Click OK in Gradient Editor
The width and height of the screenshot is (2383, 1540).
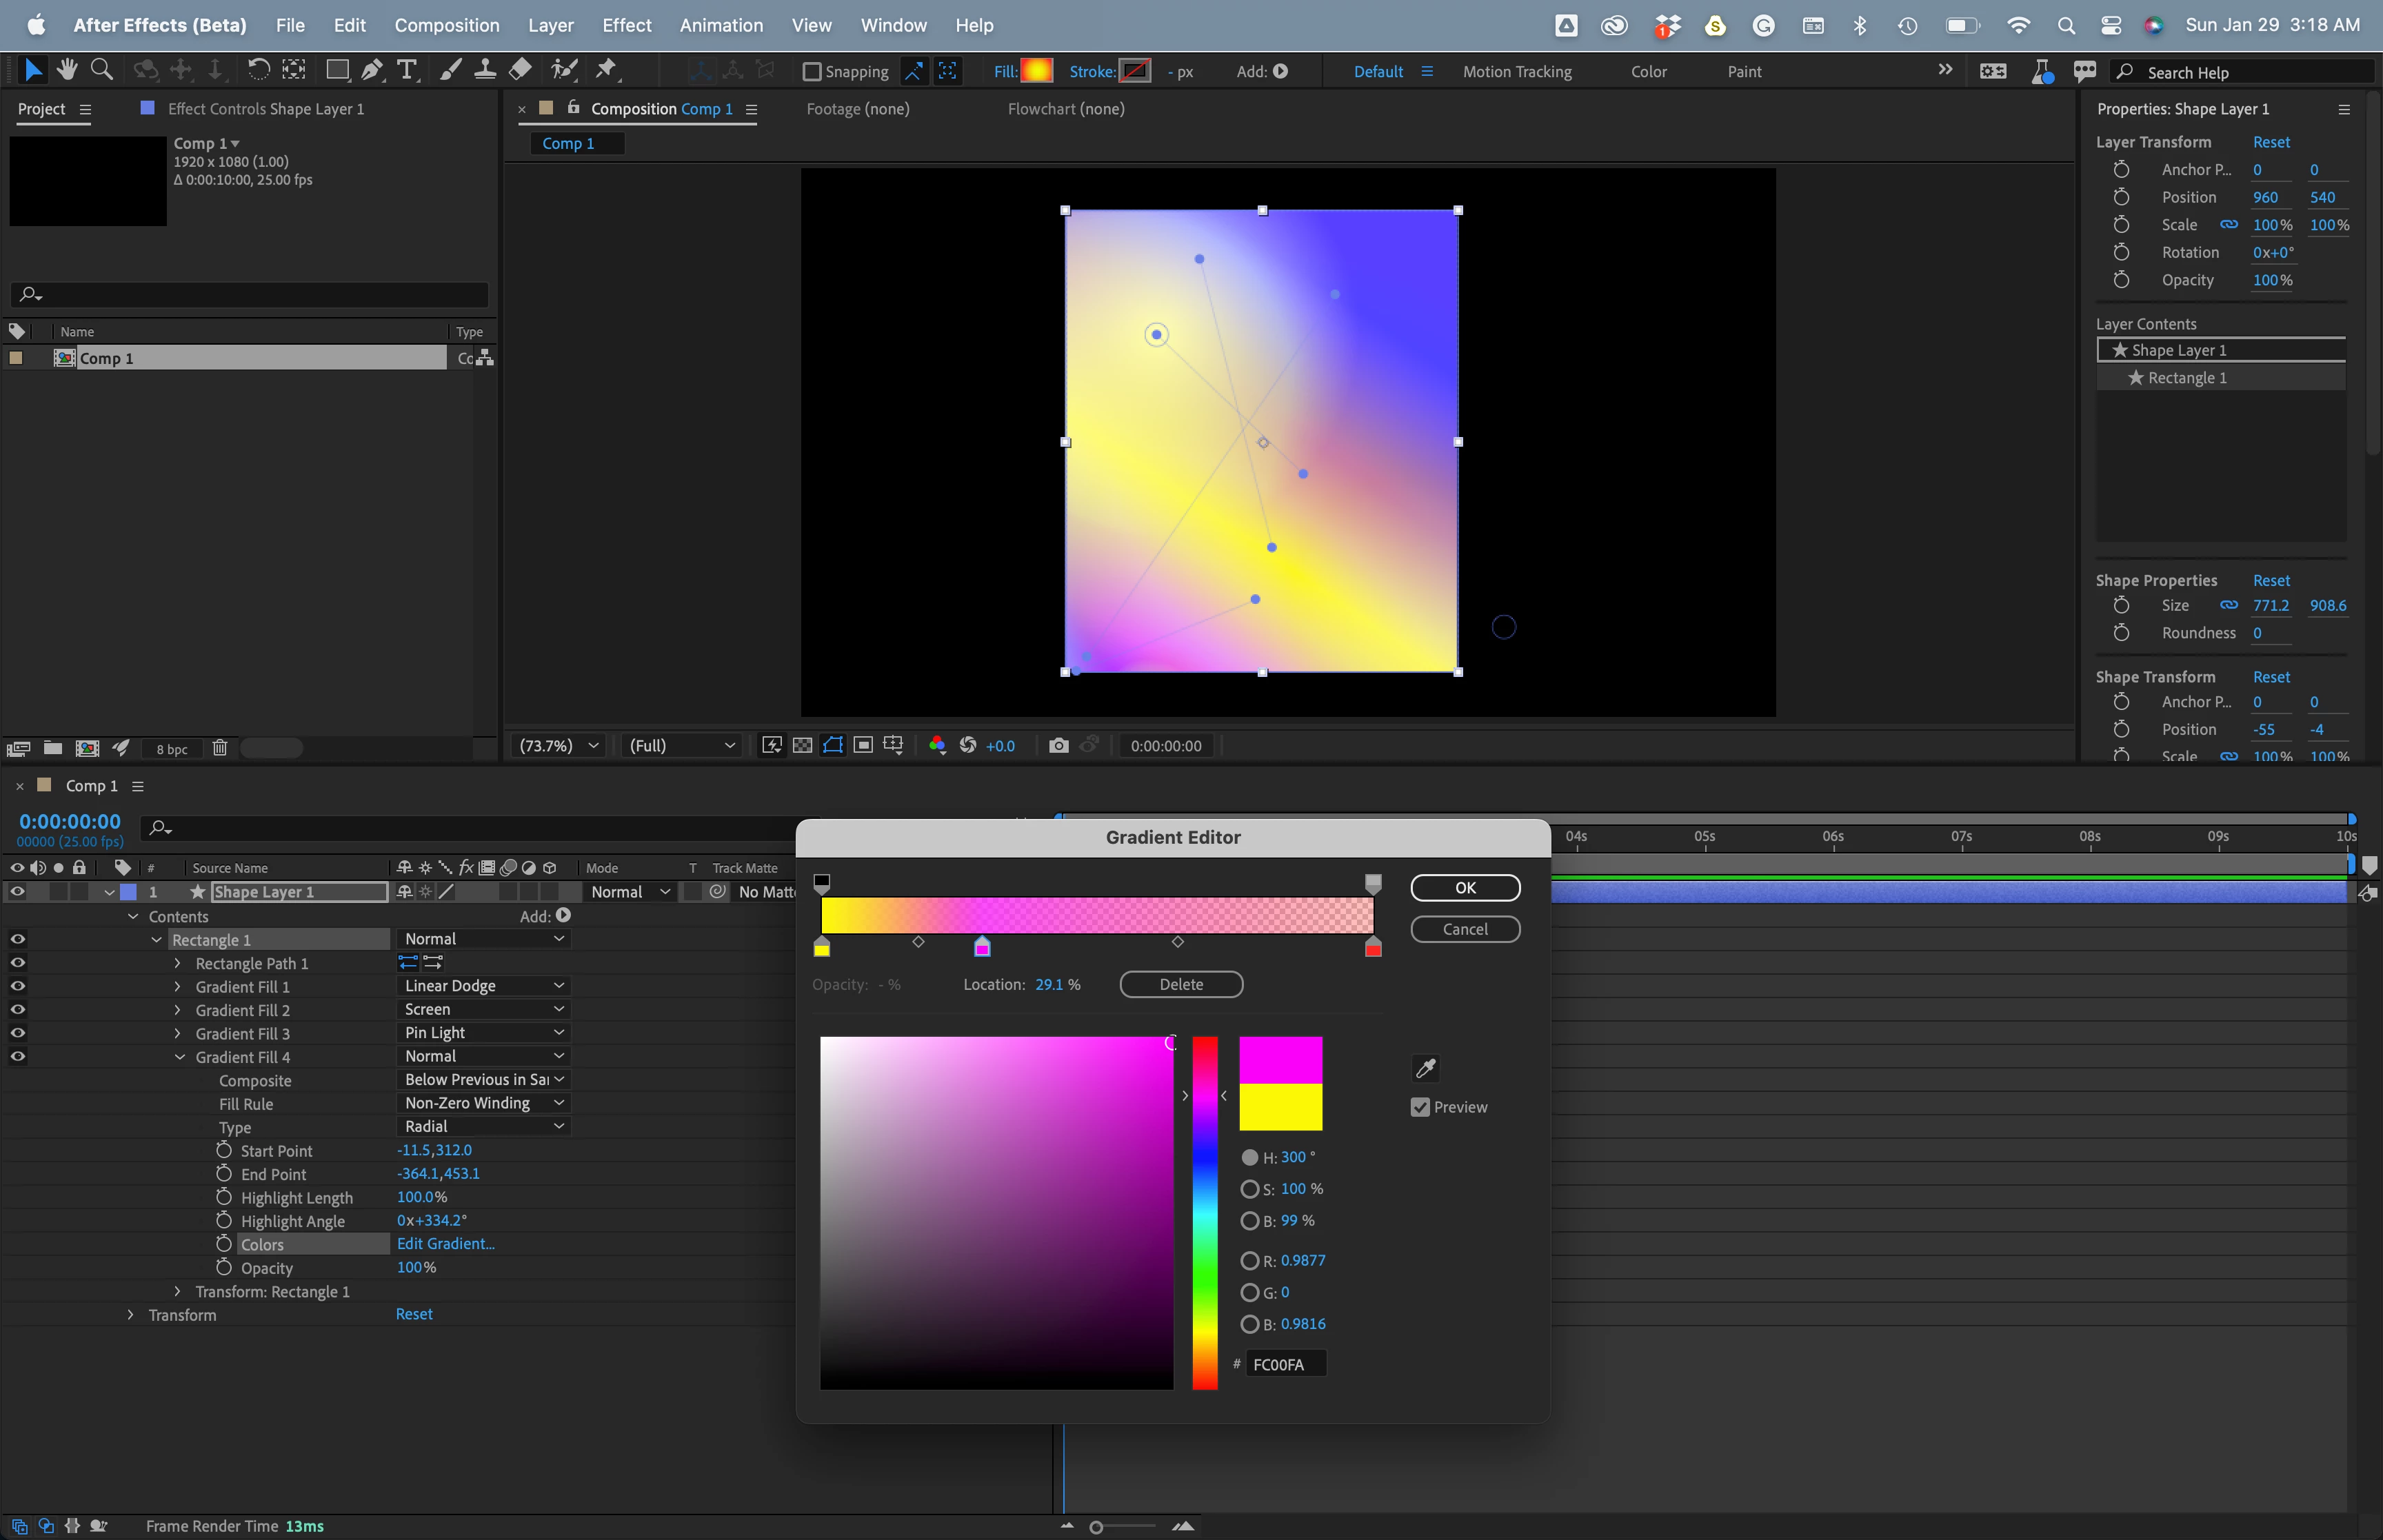click(1464, 888)
